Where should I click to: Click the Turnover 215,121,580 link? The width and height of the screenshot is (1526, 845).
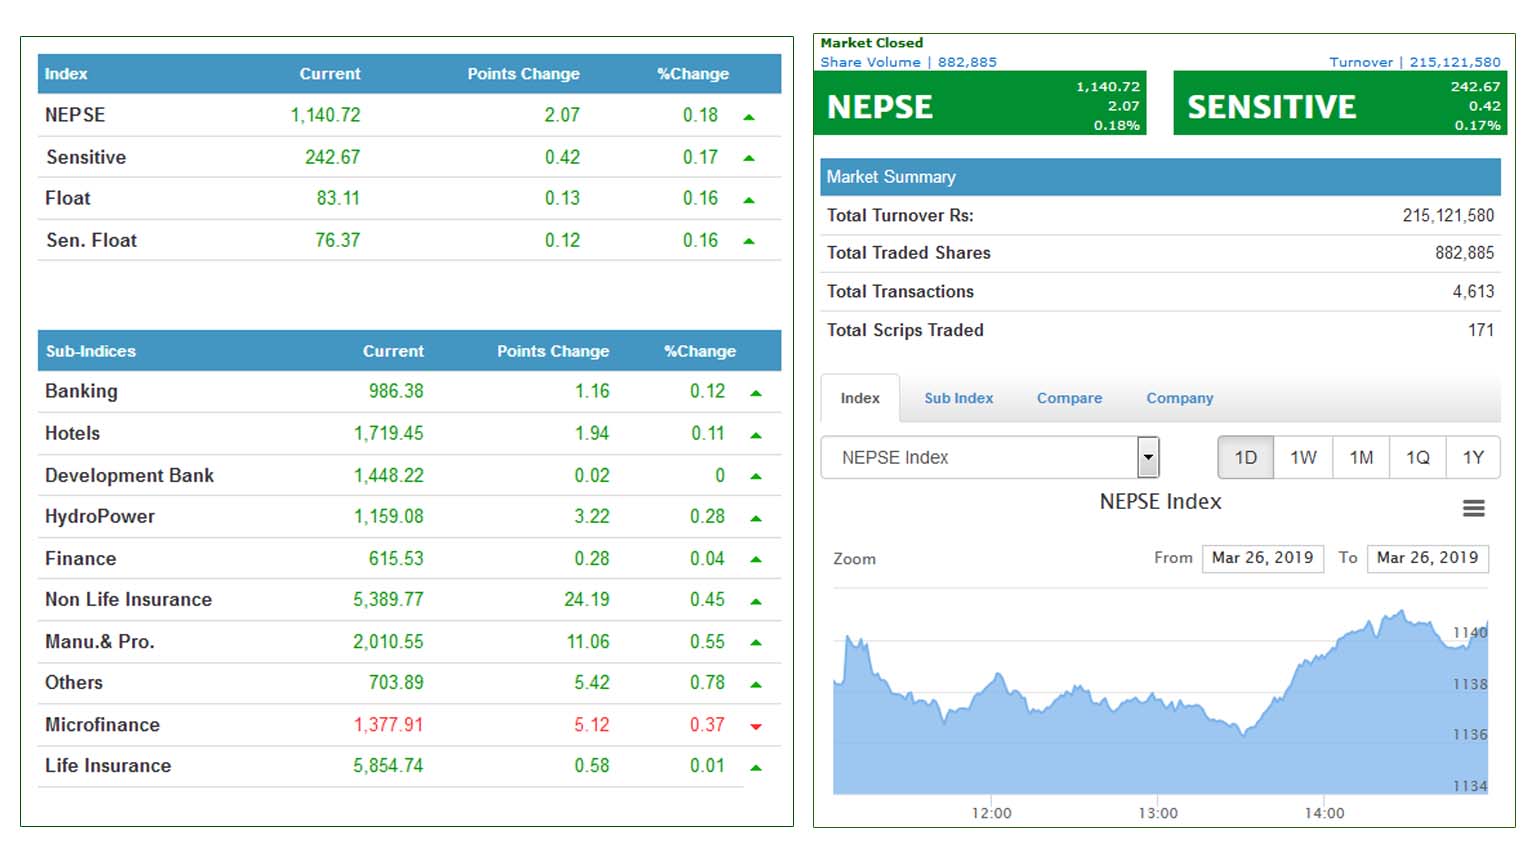(x=1414, y=62)
